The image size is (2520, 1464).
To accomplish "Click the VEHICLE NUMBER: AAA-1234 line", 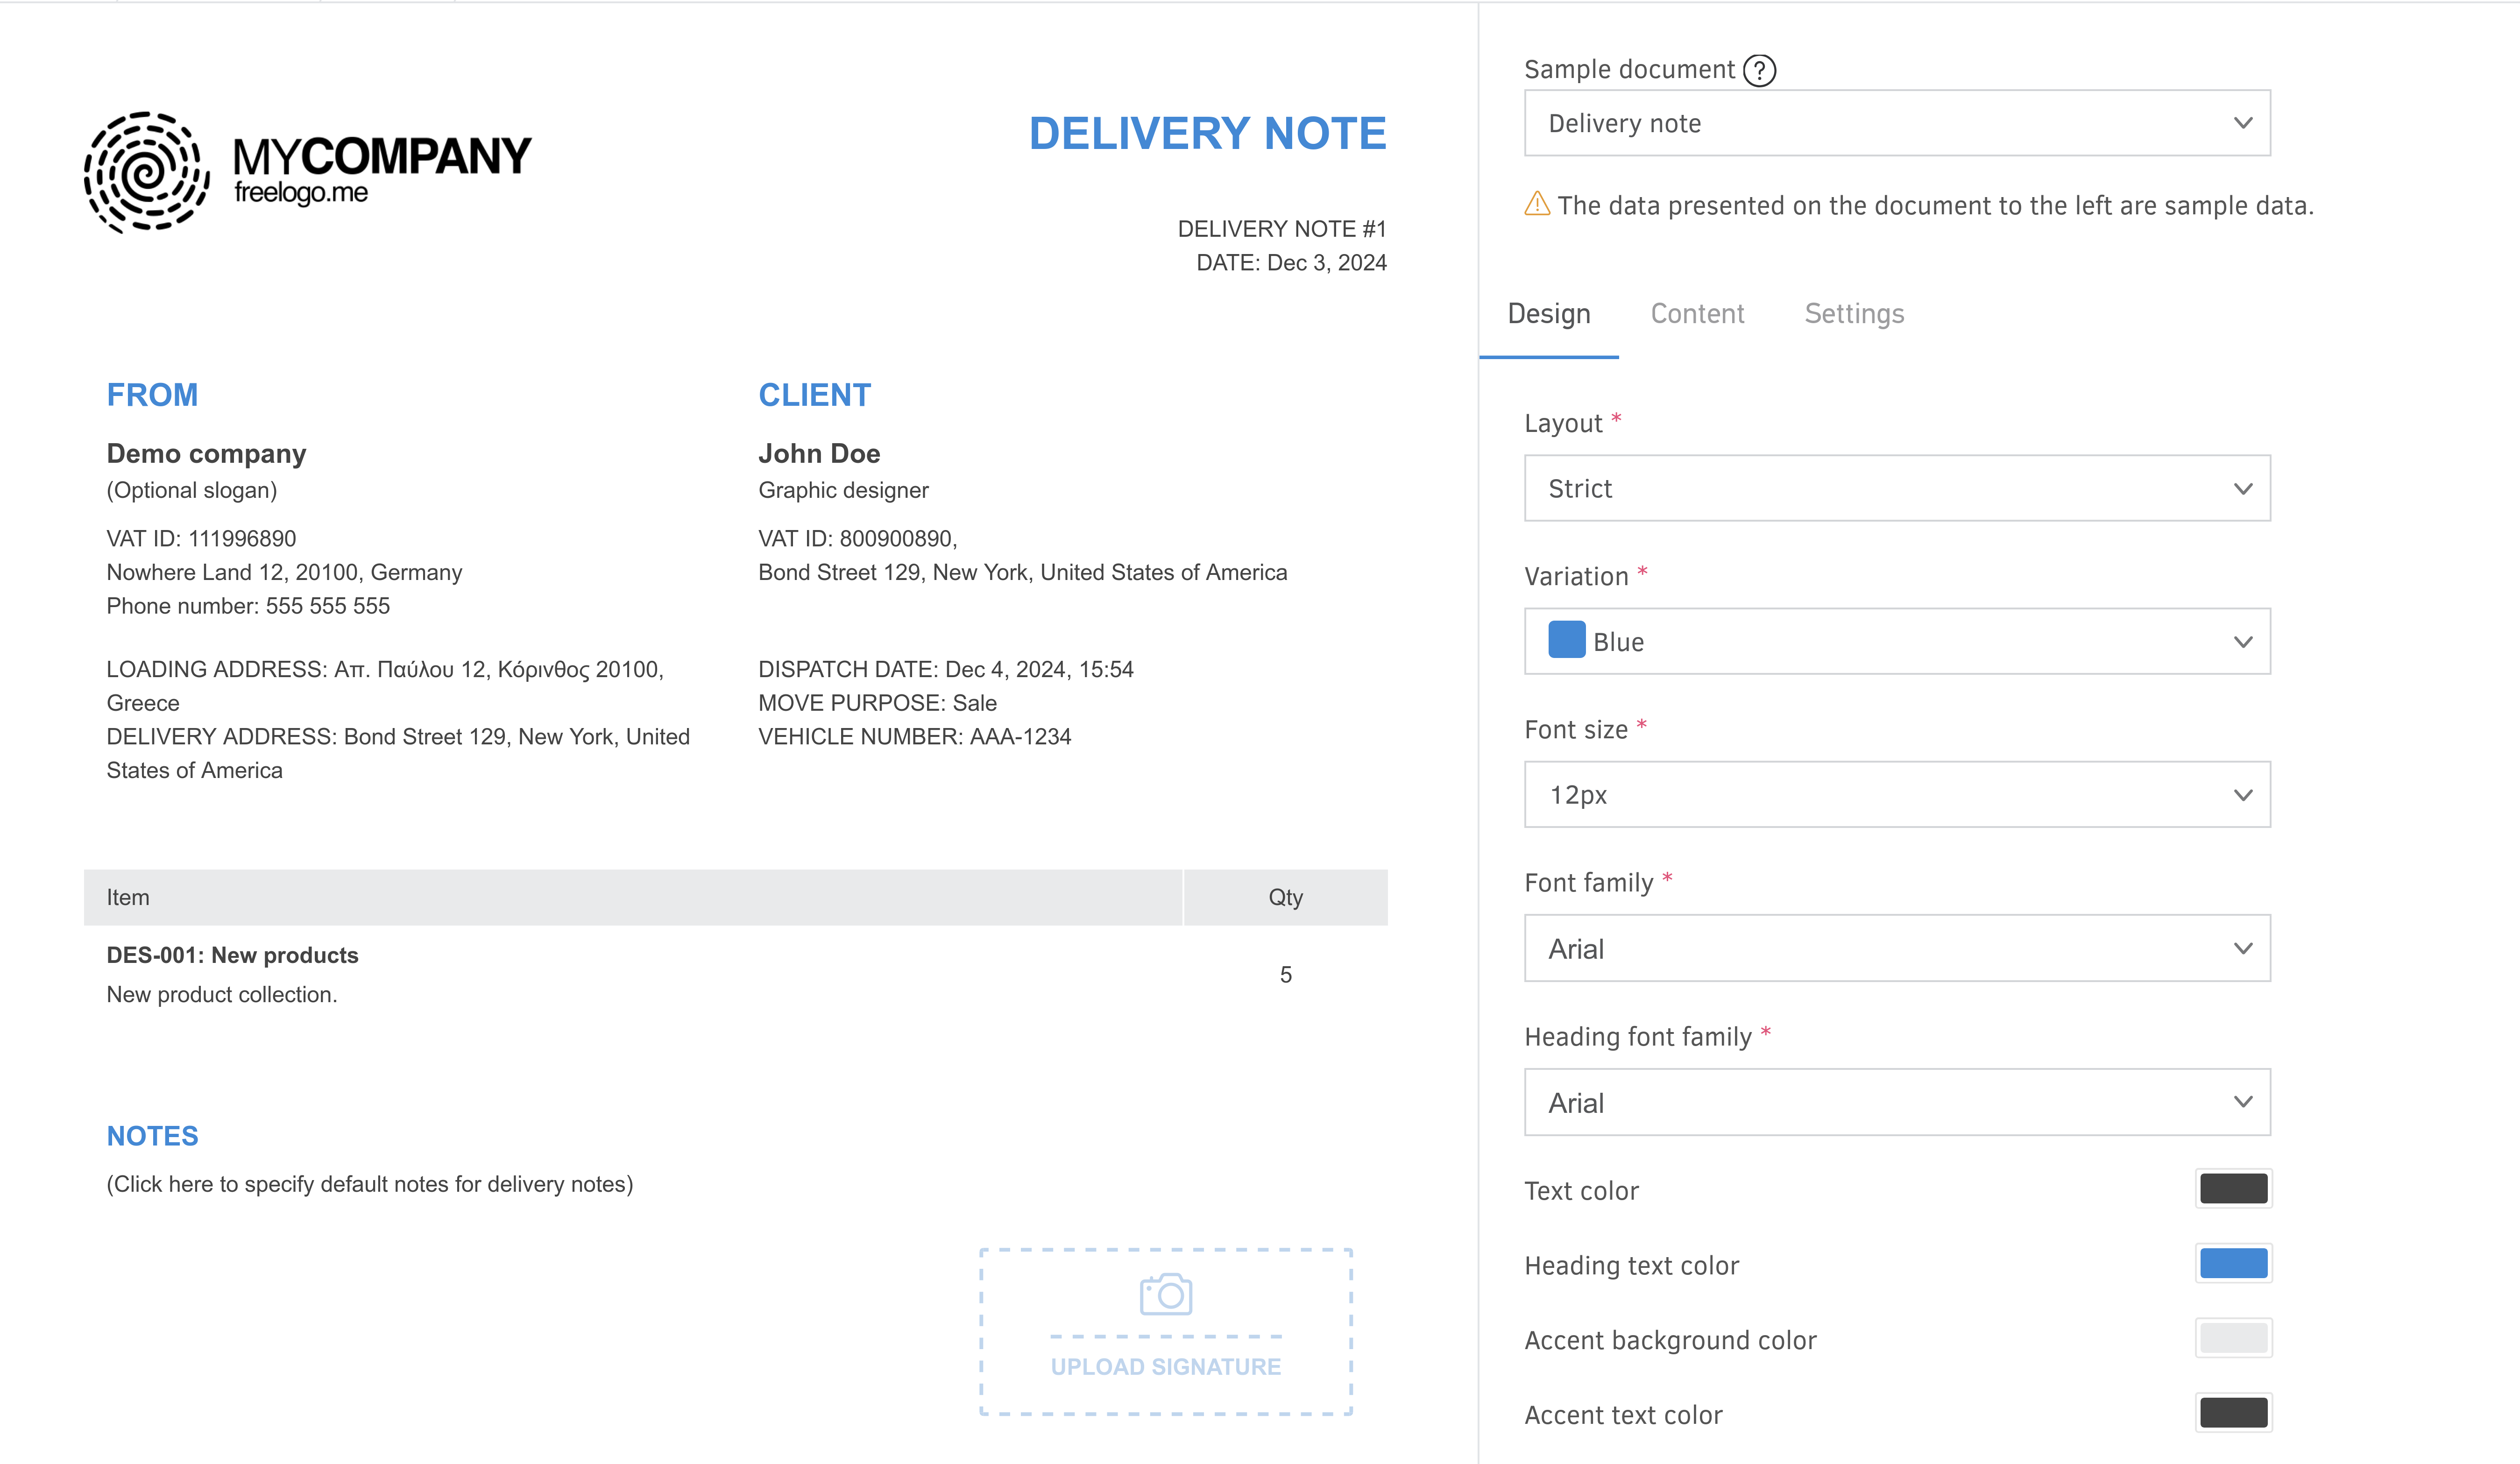I will tap(914, 737).
